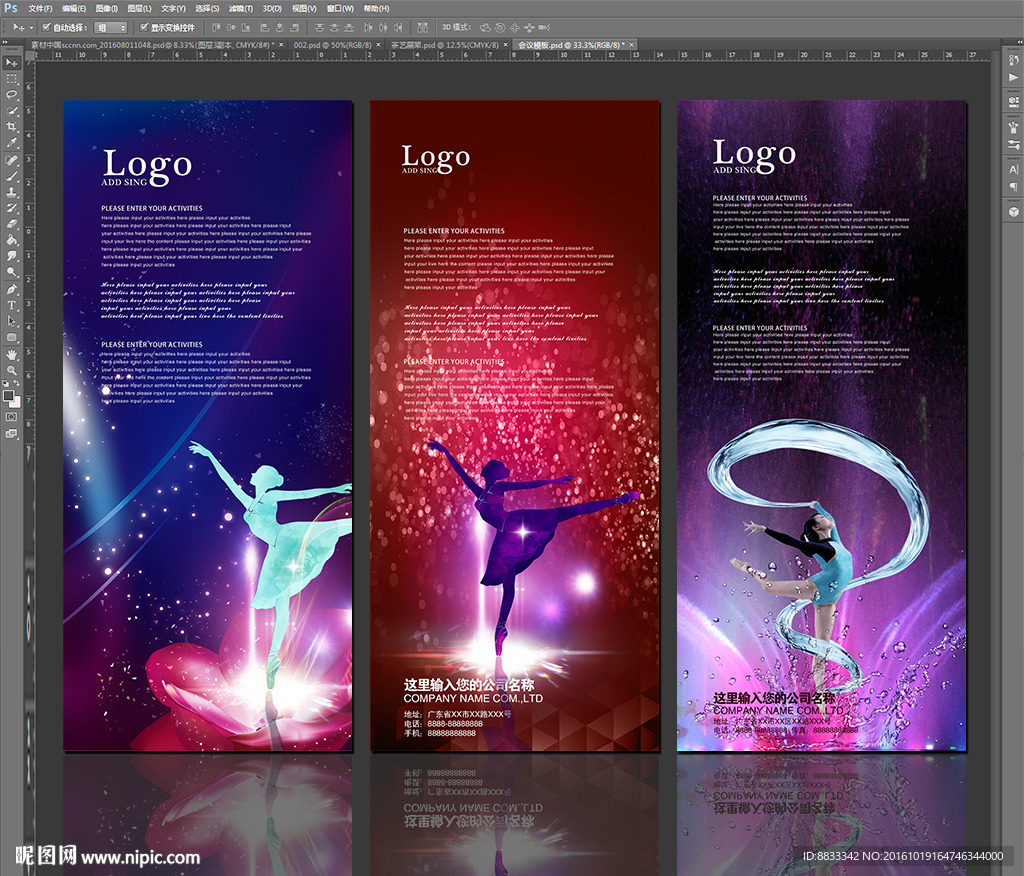The image size is (1024, 876).
Task: Switch to the 茶艺展架.psd document tab
Action: [x=444, y=45]
